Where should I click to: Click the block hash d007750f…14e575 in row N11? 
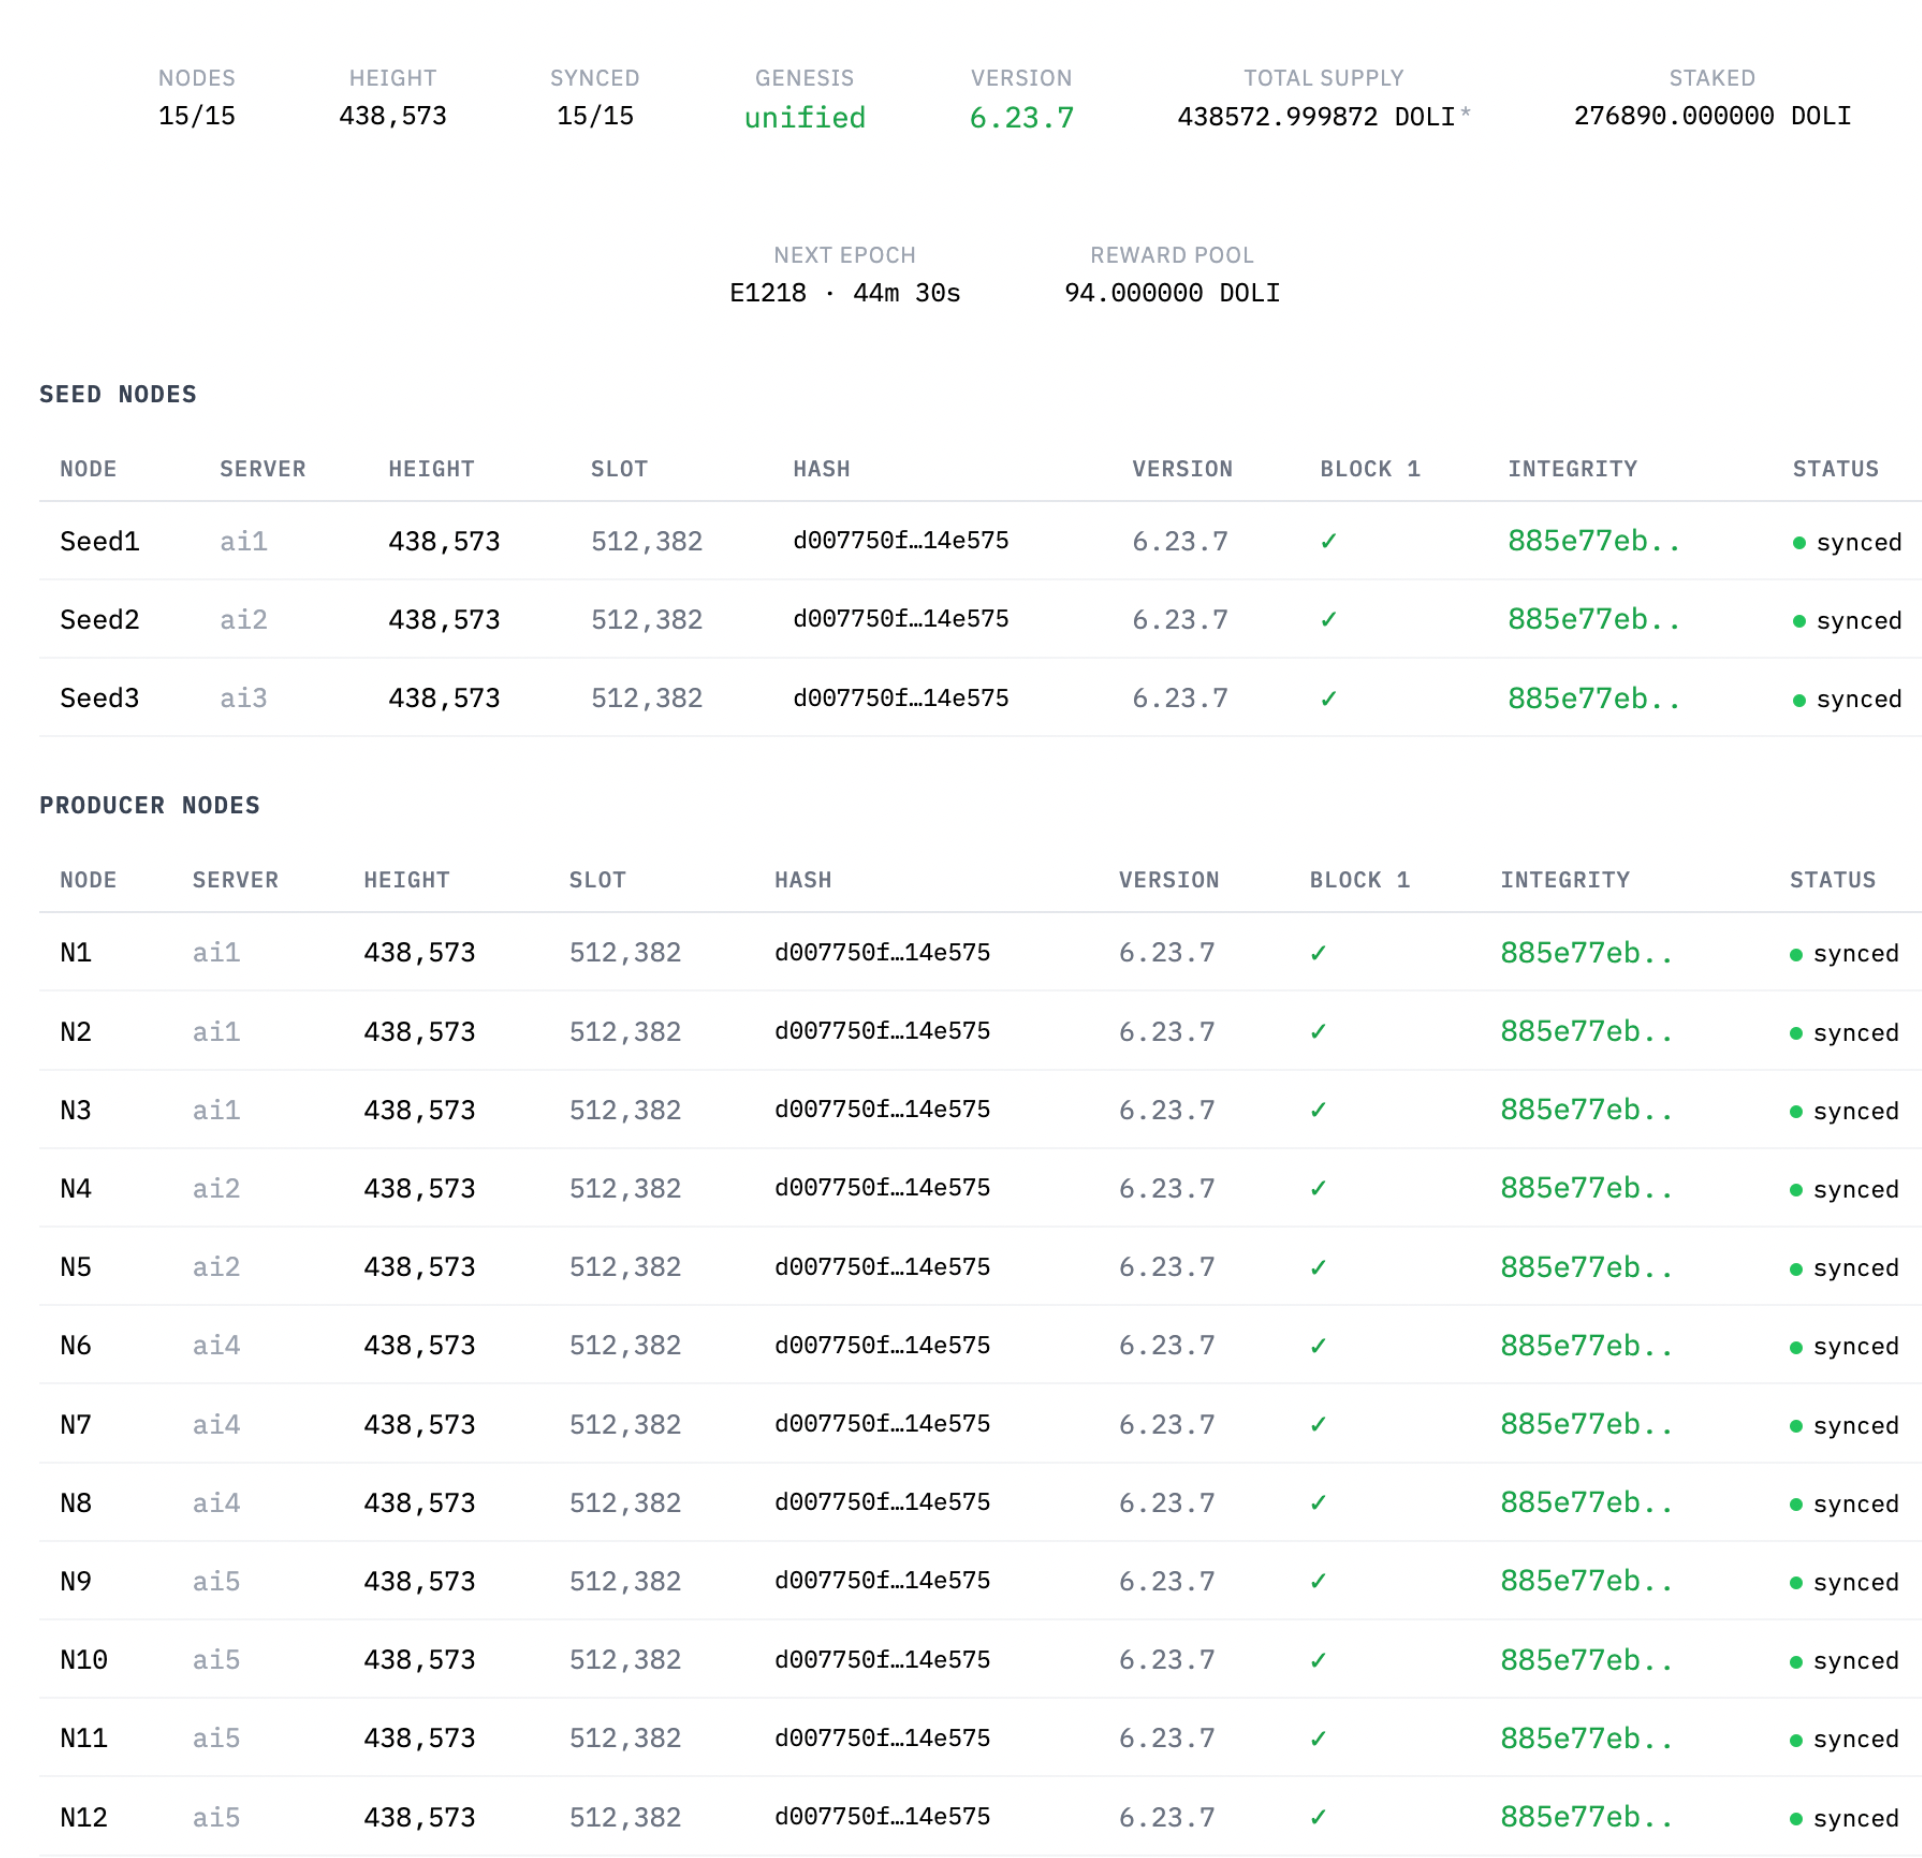click(883, 1738)
